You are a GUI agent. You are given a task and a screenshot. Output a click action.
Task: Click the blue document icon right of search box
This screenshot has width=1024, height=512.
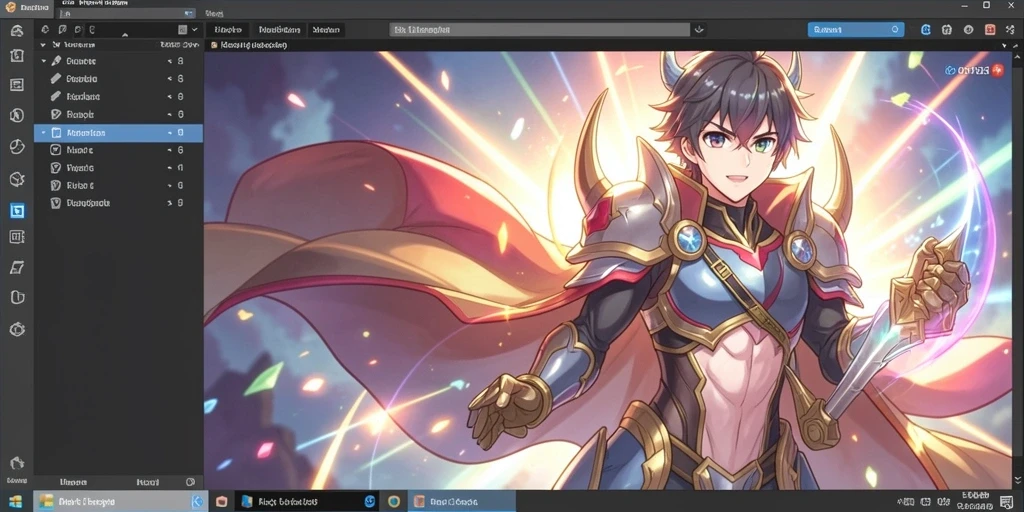coord(925,29)
